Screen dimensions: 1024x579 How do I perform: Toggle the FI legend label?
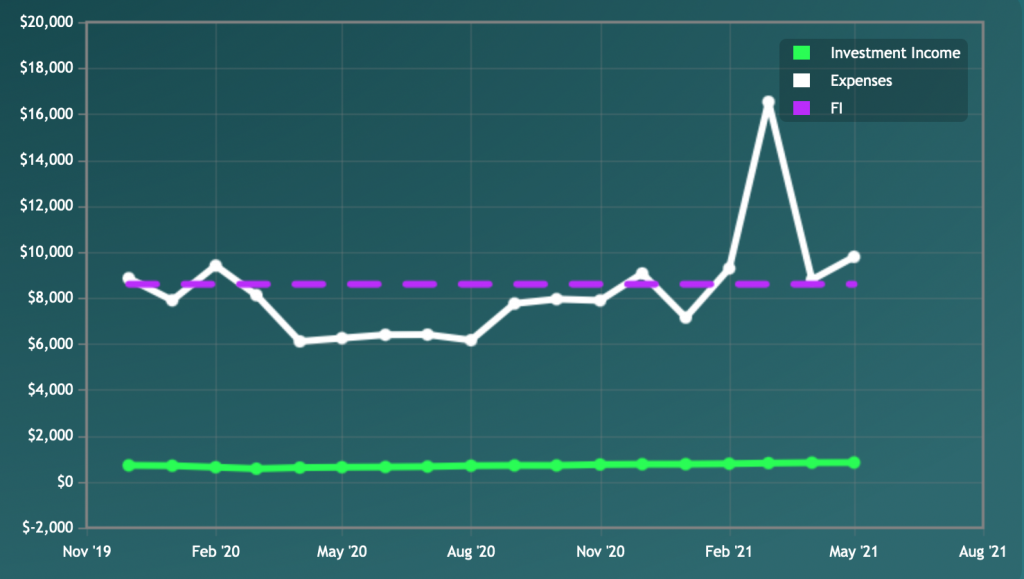click(837, 107)
